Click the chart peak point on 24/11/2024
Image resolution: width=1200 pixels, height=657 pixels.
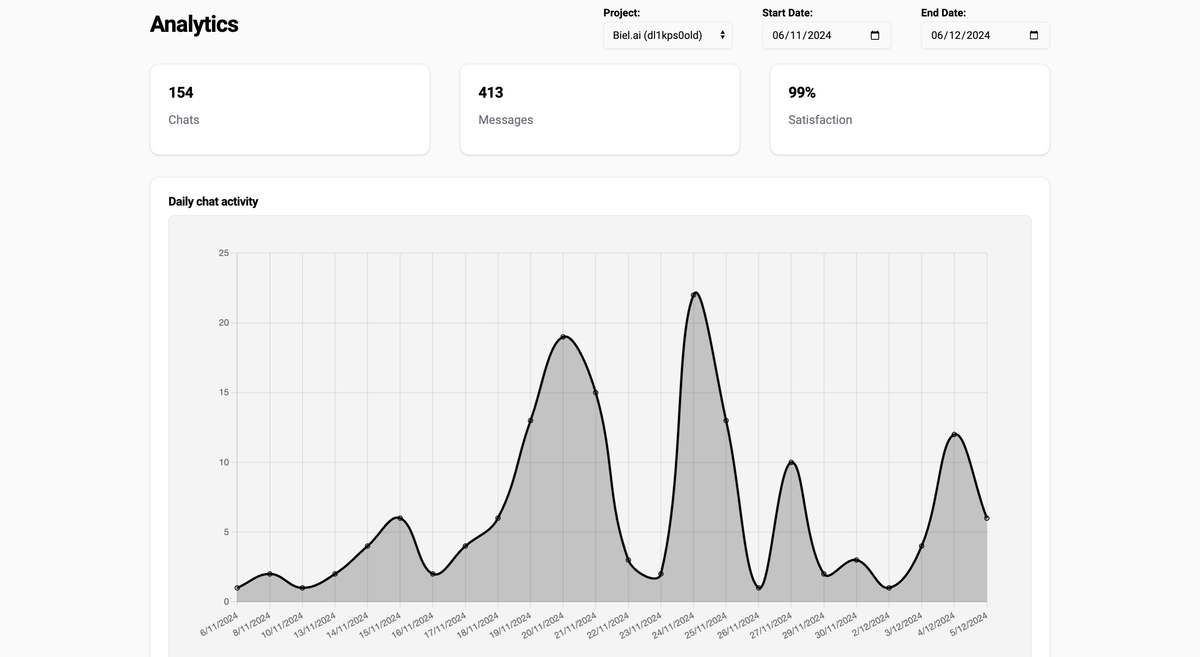coord(694,295)
